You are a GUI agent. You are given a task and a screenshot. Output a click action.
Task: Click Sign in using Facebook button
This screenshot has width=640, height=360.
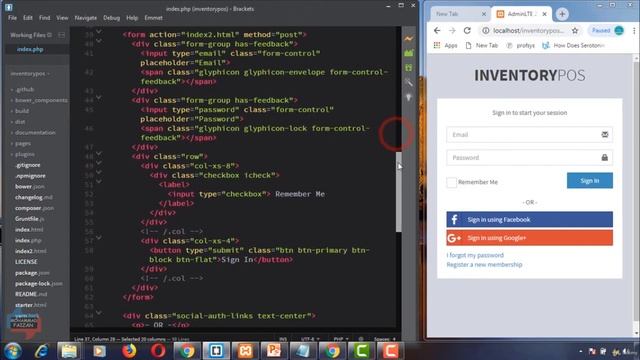[529, 219]
